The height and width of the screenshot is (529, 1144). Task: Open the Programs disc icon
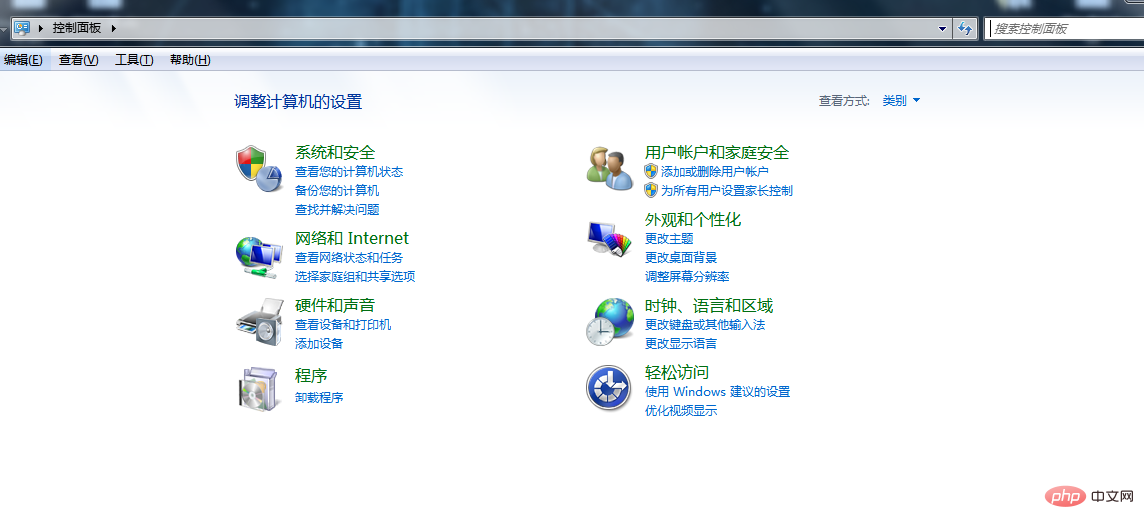[259, 389]
